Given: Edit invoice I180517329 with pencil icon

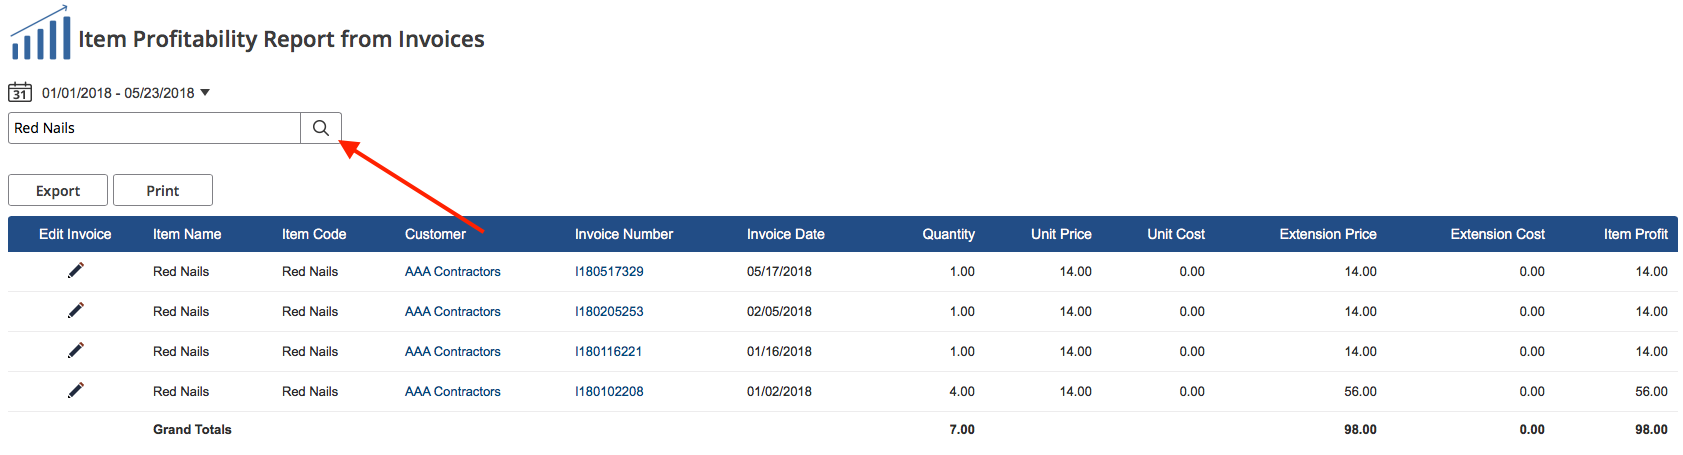Looking at the screenshot, I should [76, 270].
